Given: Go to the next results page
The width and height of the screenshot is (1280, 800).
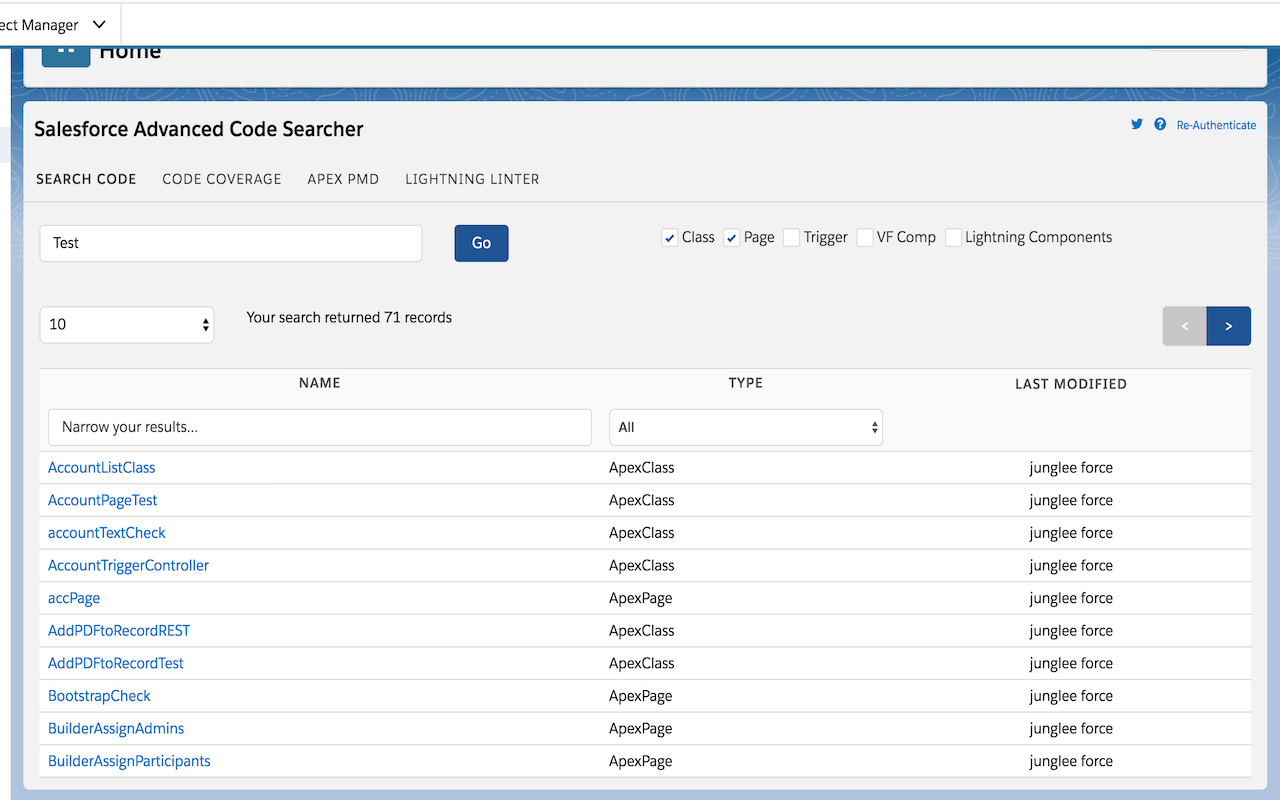Looking at the screenshot, I should [x=1228, y=325].
